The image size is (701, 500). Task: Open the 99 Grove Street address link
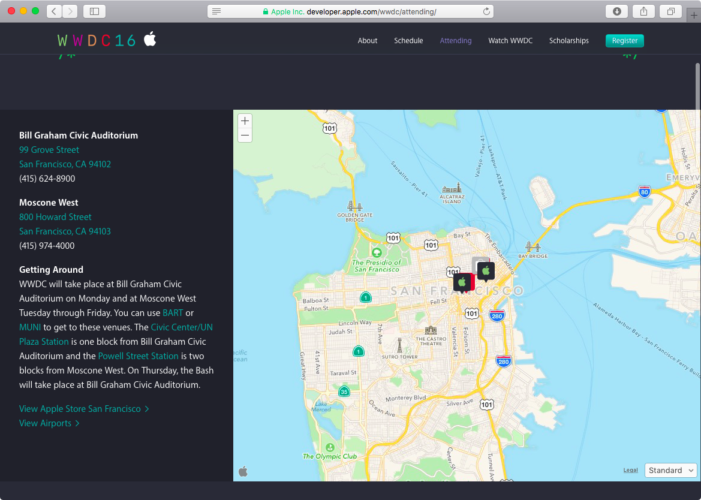click(x=49, y=150)
